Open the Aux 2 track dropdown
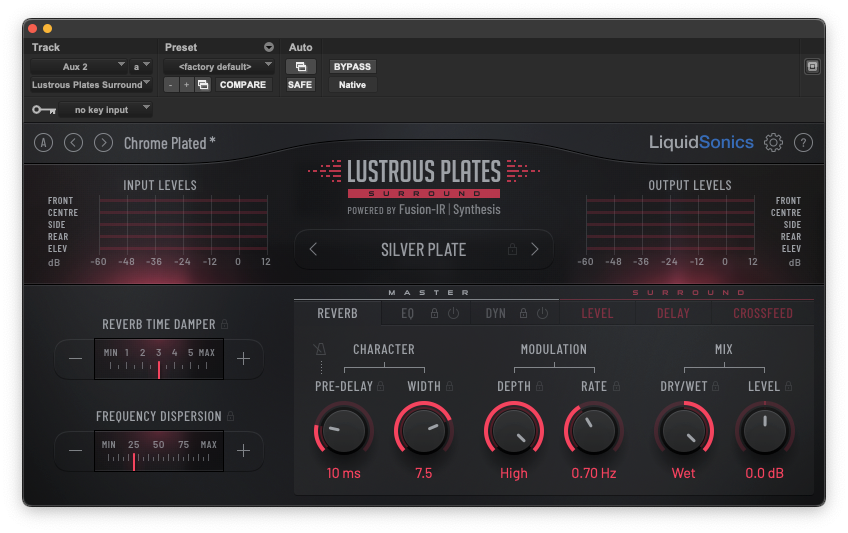Viewport: 848px width, 533px height. click(x=78, y=66)
